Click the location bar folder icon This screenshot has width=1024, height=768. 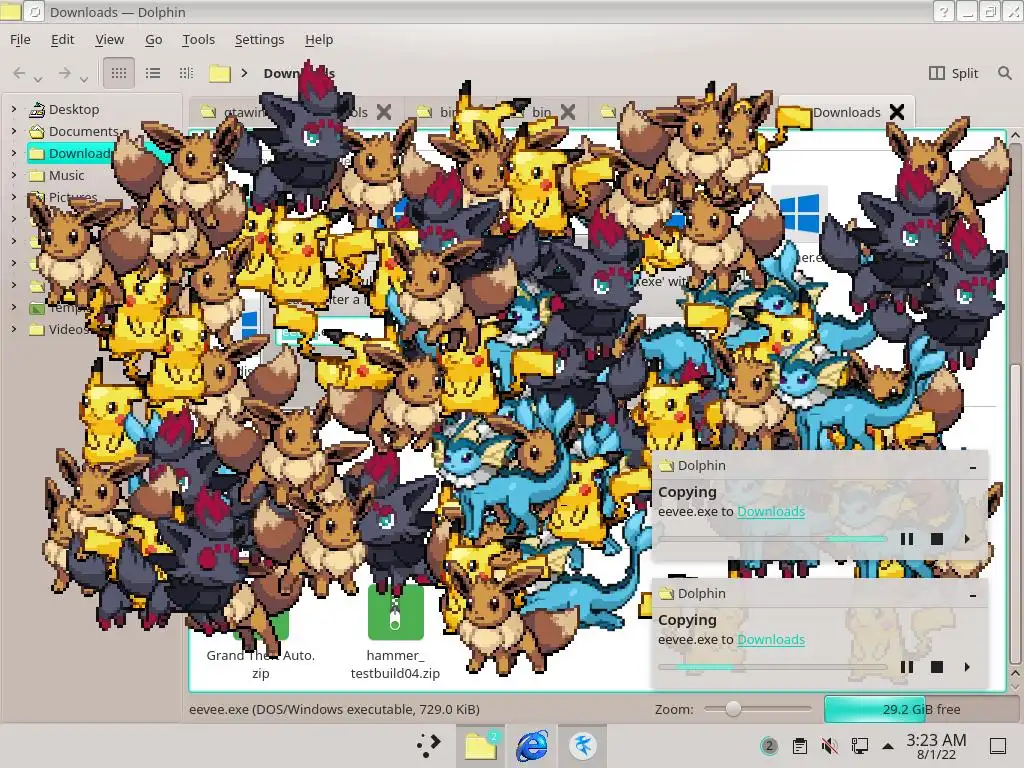pos(220,73)
